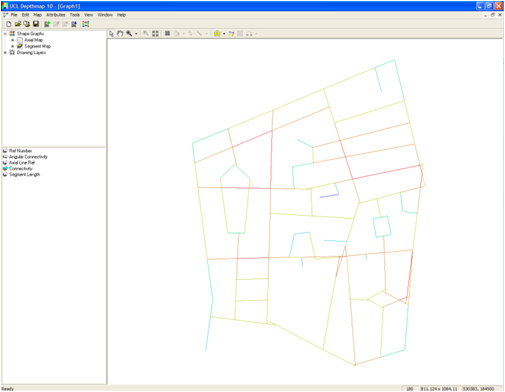Viewport: 505px width, 392px height.
Task: Collapse the Shape Graphs tree node
Action: 5,34
